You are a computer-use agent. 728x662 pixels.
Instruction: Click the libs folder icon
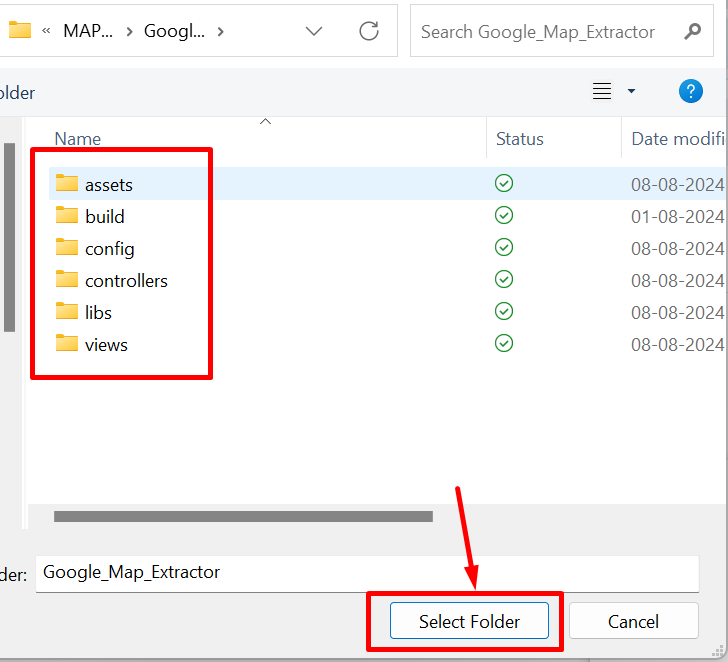click(x=67, y=311)
